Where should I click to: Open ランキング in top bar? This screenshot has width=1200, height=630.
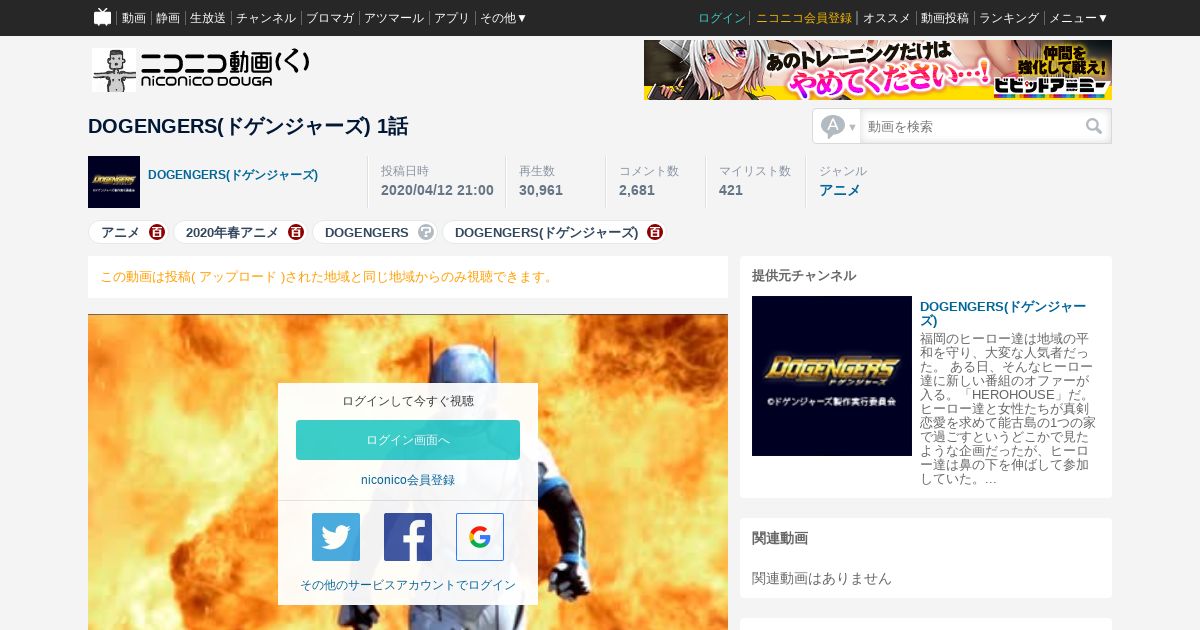(x=1009, y=18)
